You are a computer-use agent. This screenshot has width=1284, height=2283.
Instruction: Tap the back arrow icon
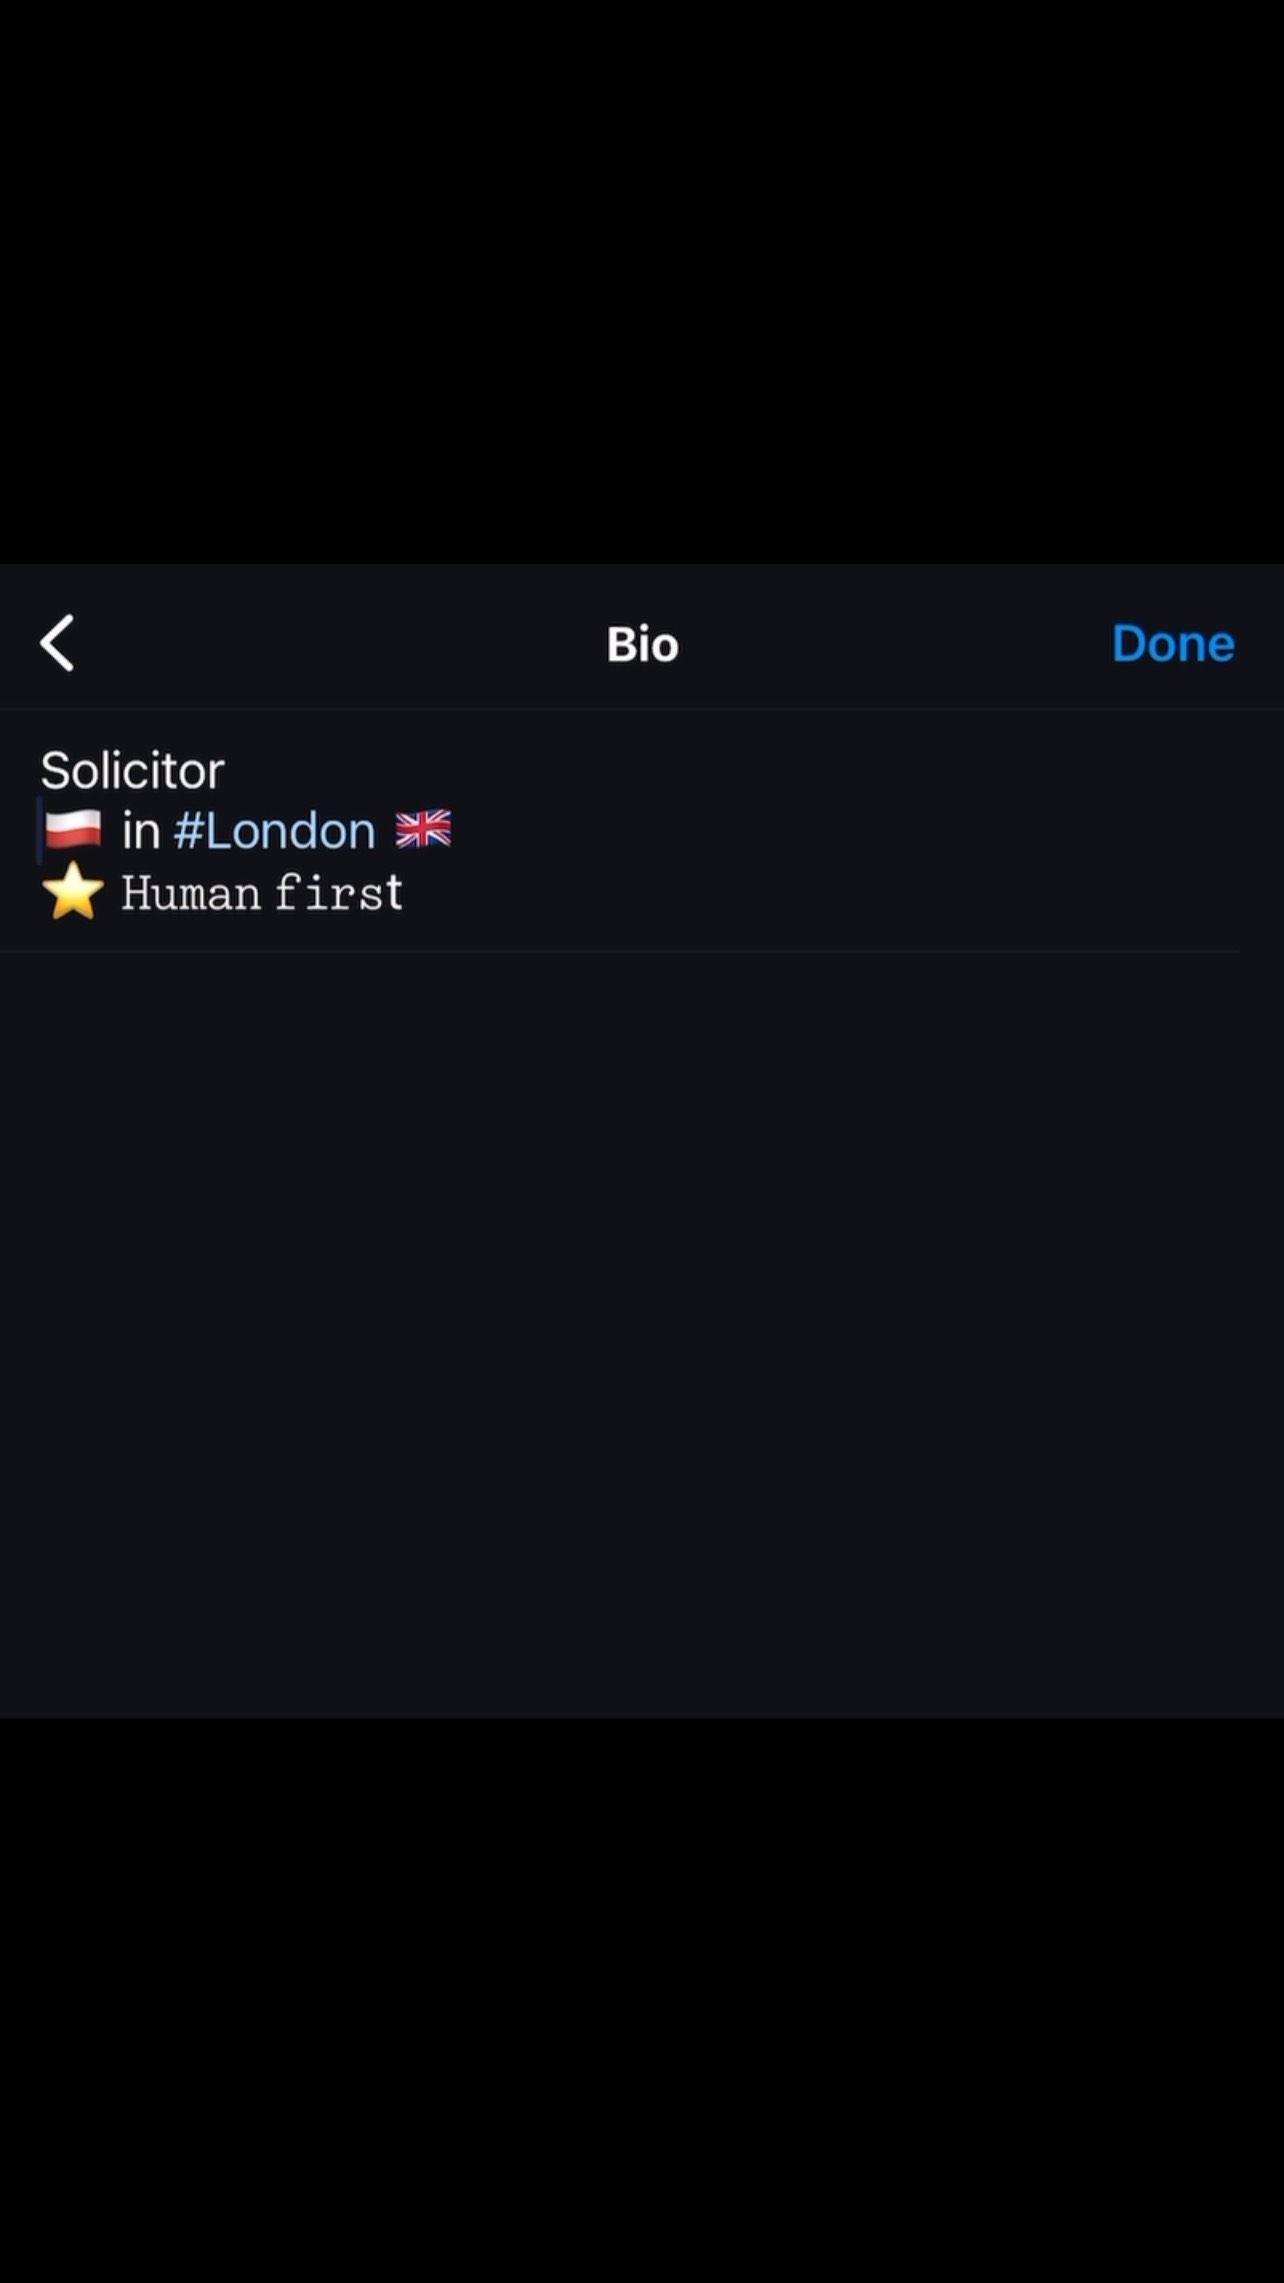57,643
